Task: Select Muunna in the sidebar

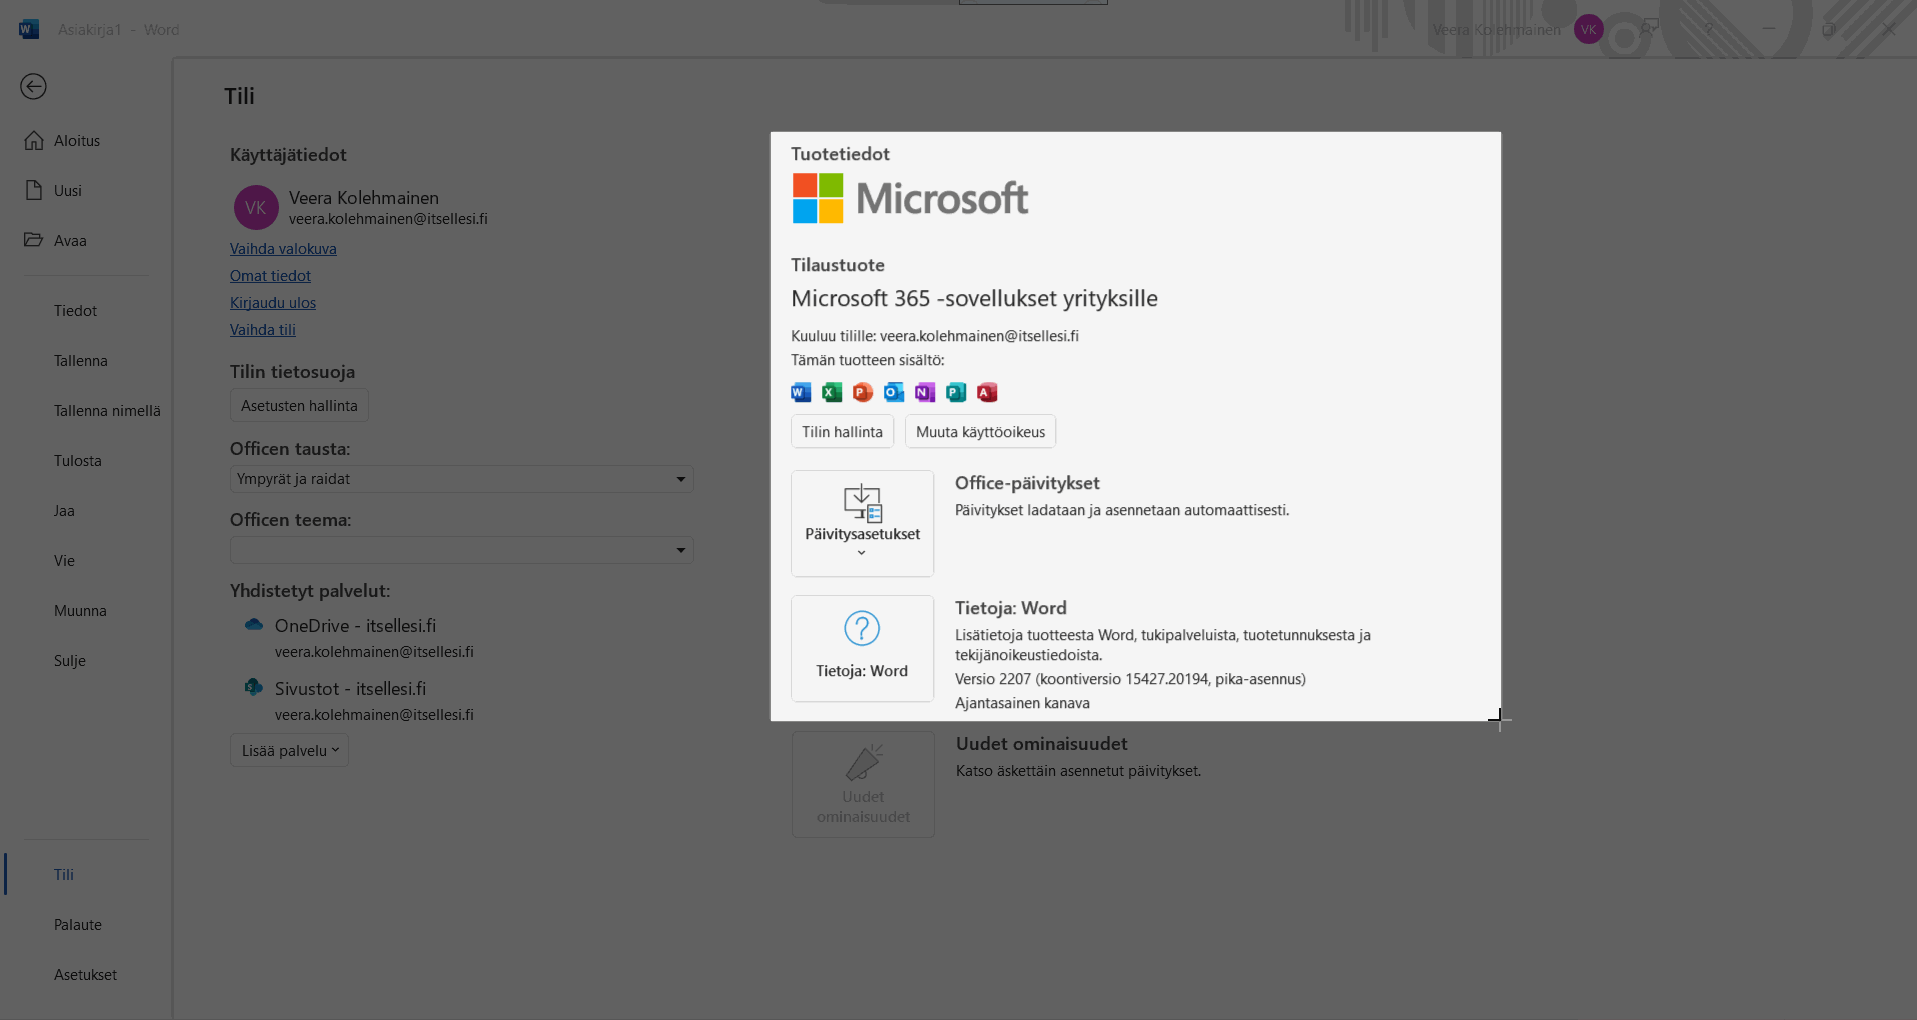Action: (80, 611)
